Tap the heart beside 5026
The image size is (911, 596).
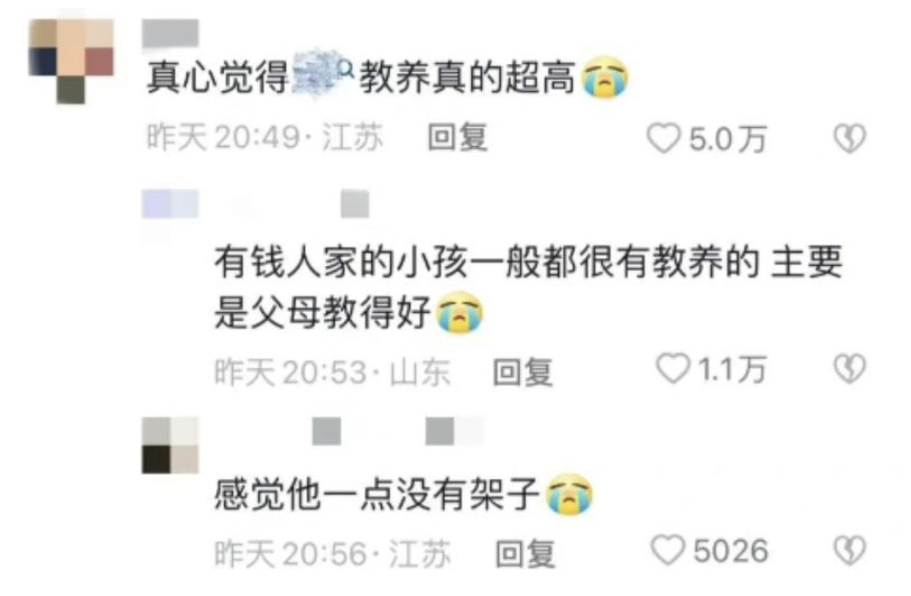[x=668, y=550]
